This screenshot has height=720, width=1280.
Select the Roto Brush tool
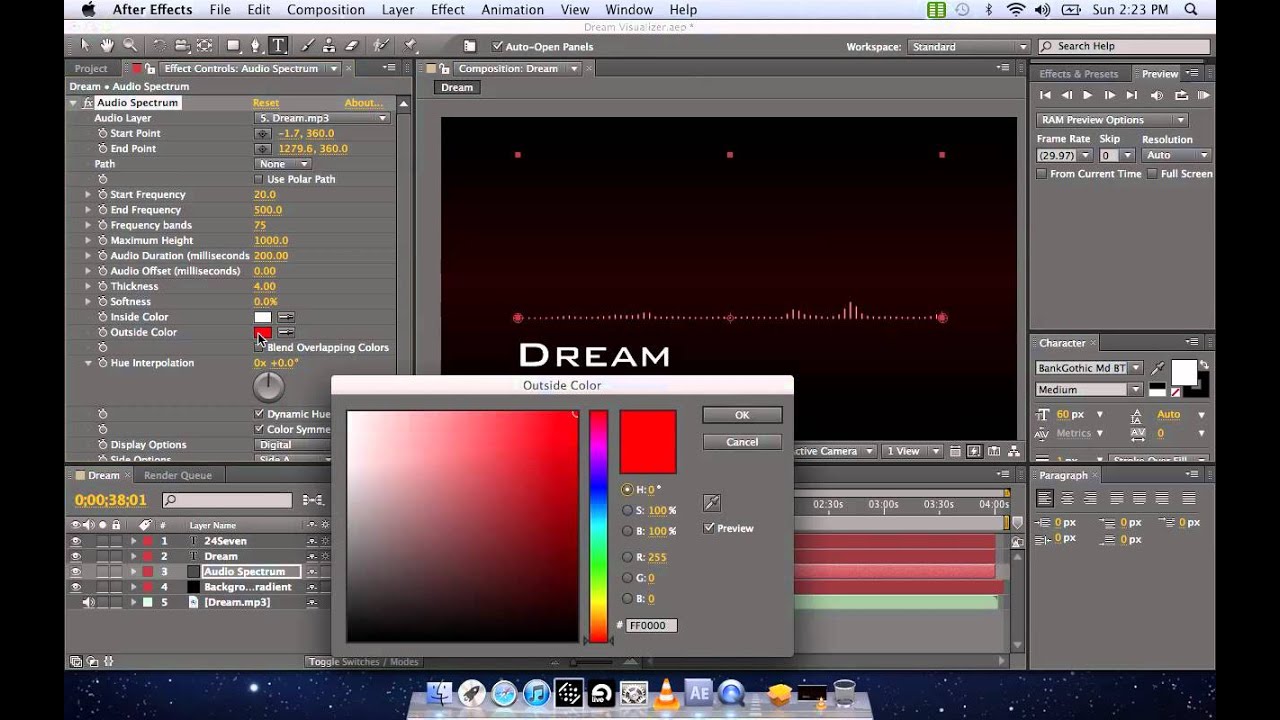[x=381, y=46]
